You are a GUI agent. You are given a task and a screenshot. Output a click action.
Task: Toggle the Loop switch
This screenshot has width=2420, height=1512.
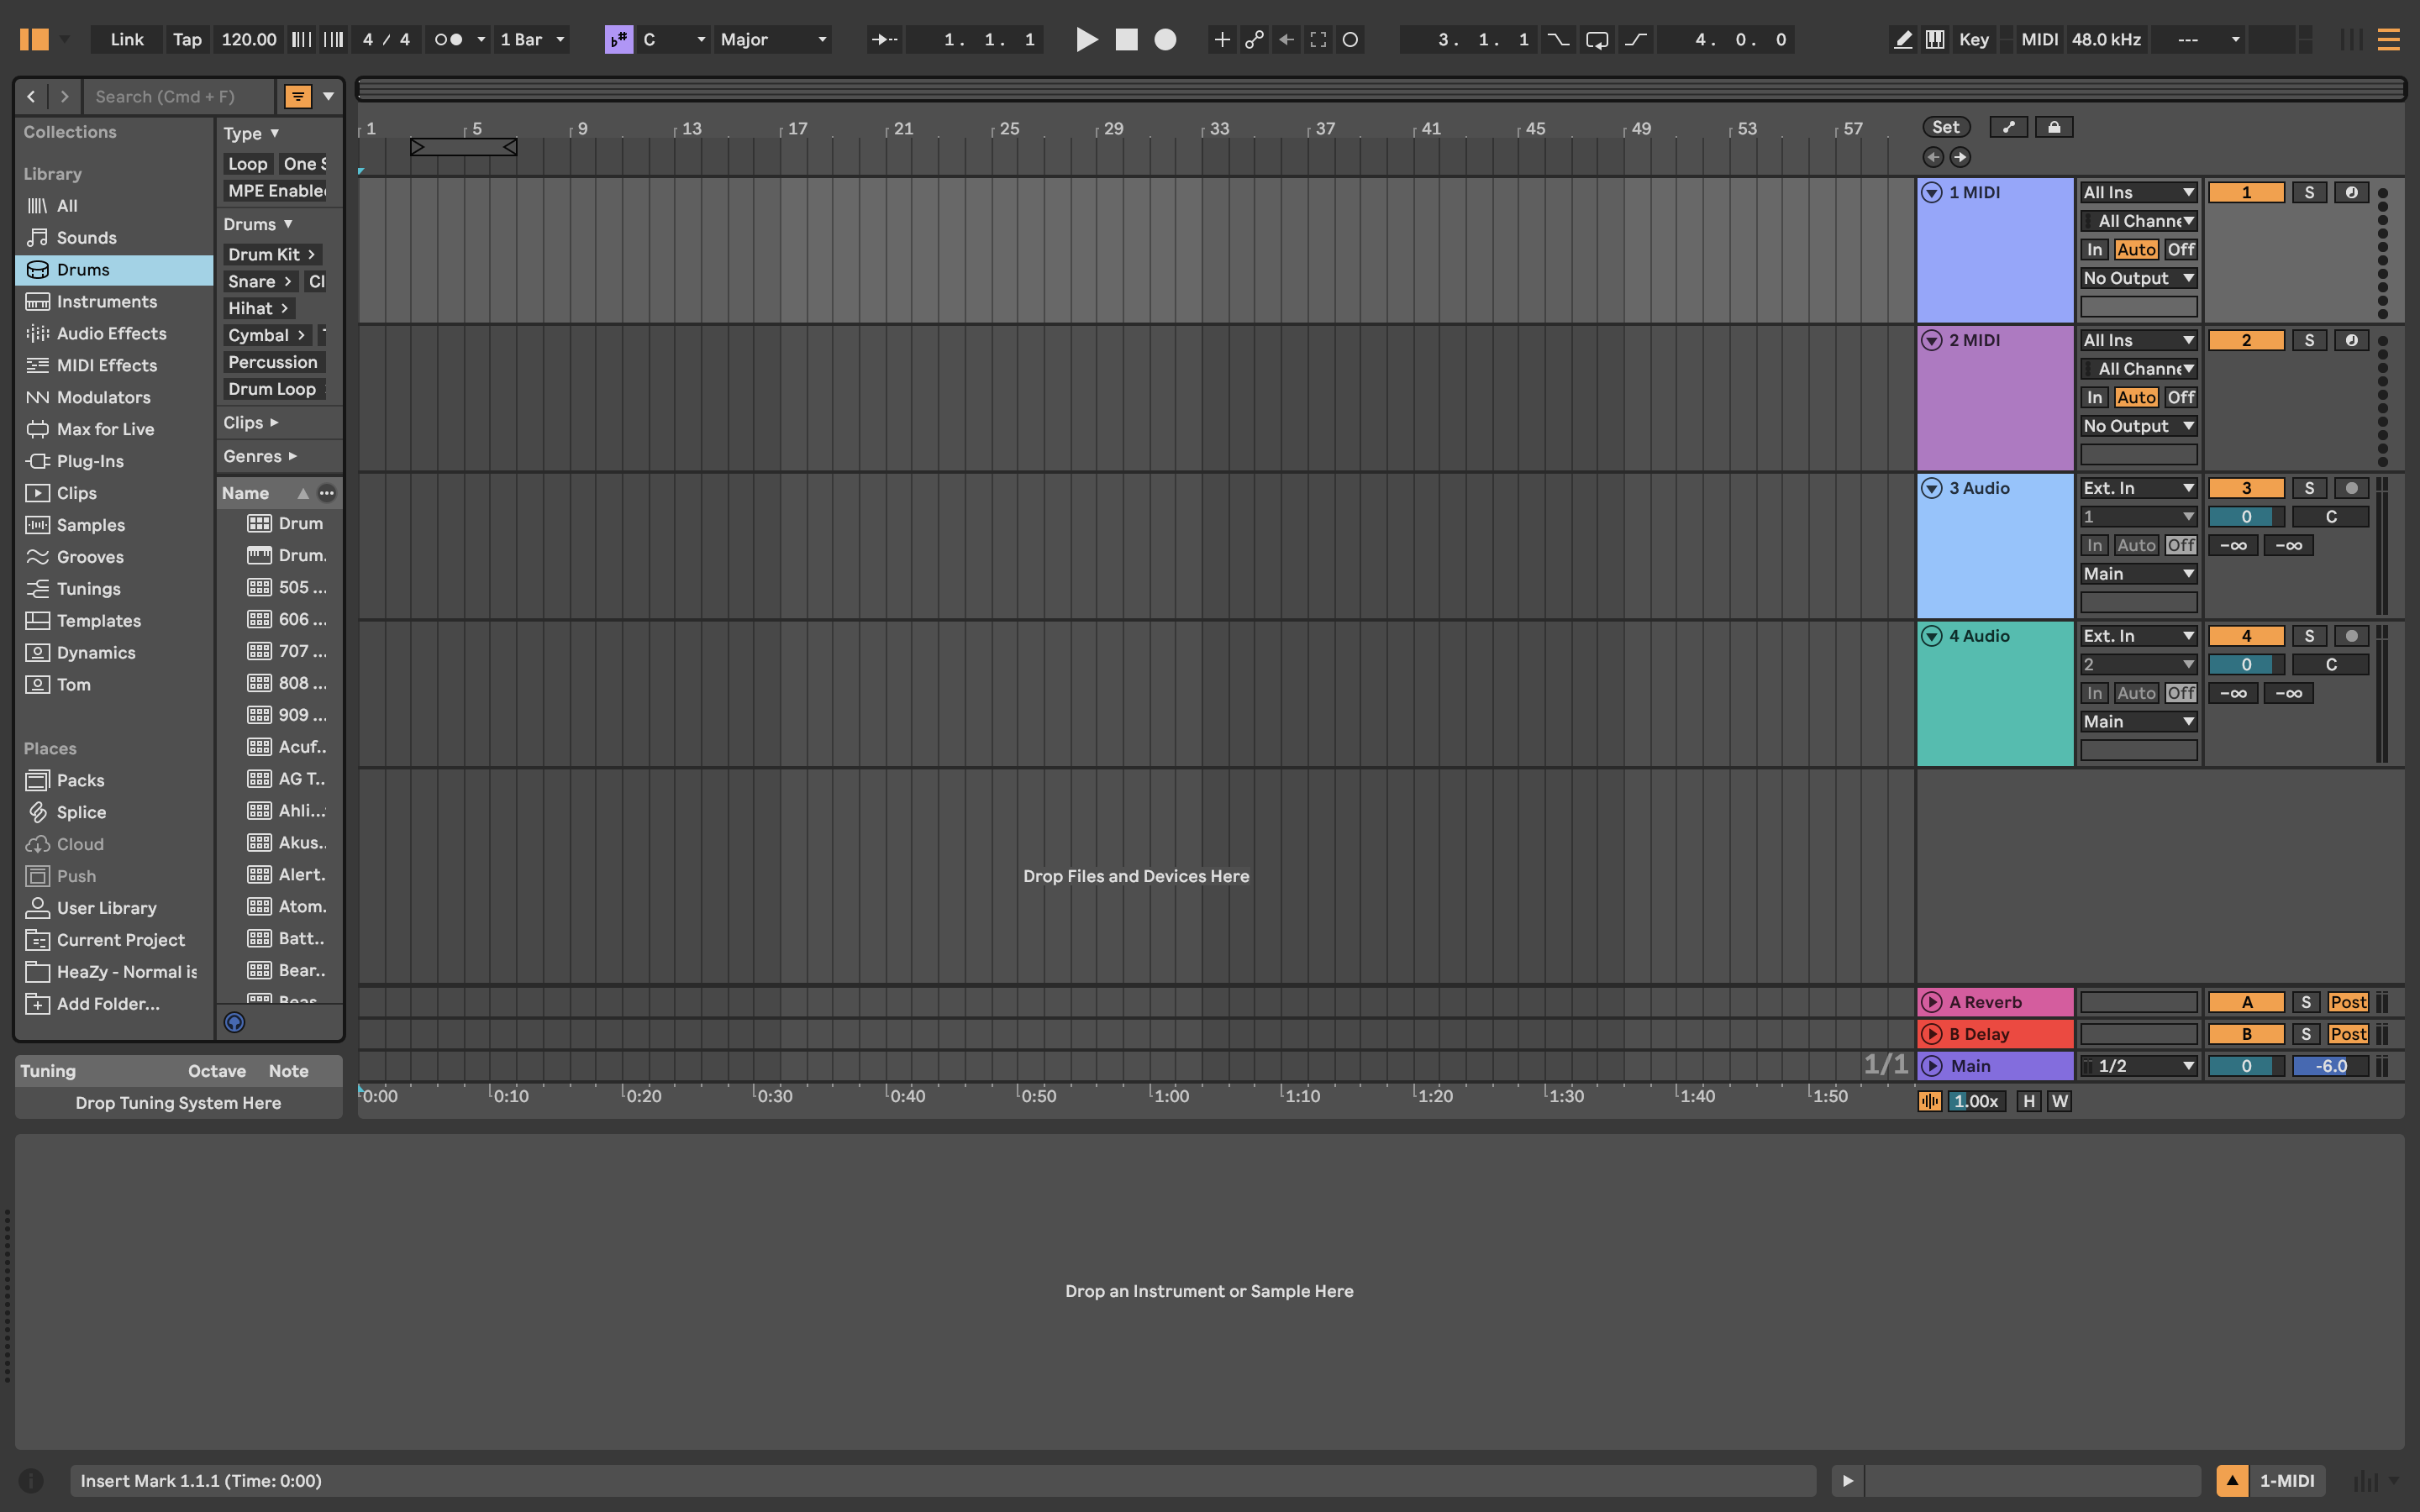click(1597, 39)
